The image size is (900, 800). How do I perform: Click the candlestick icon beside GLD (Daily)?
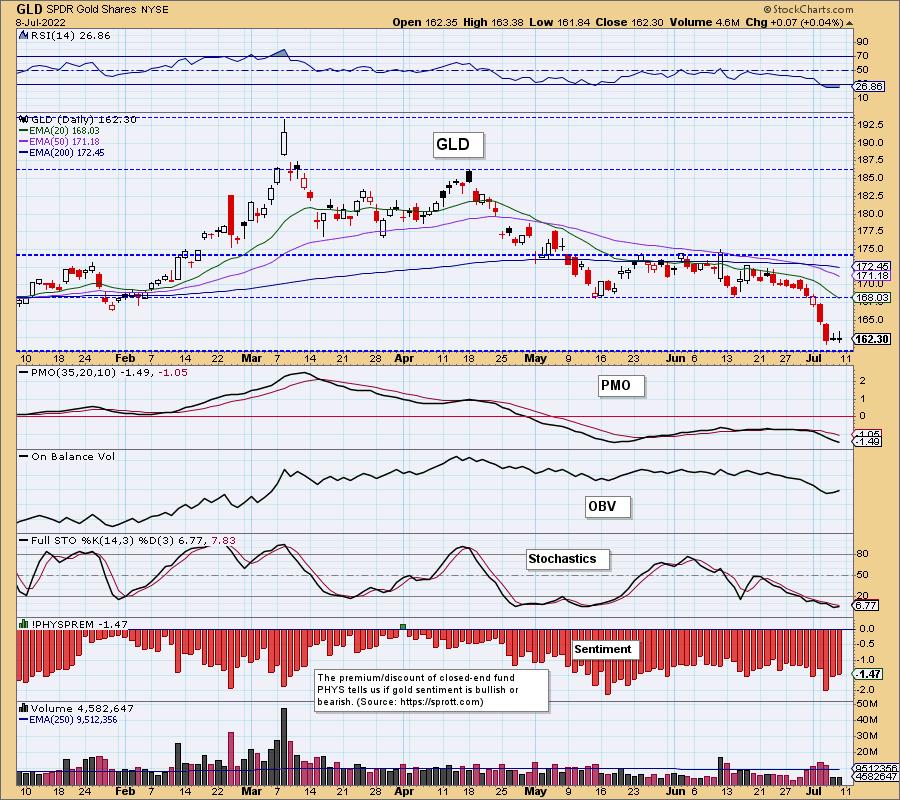[x=24, y=119]
